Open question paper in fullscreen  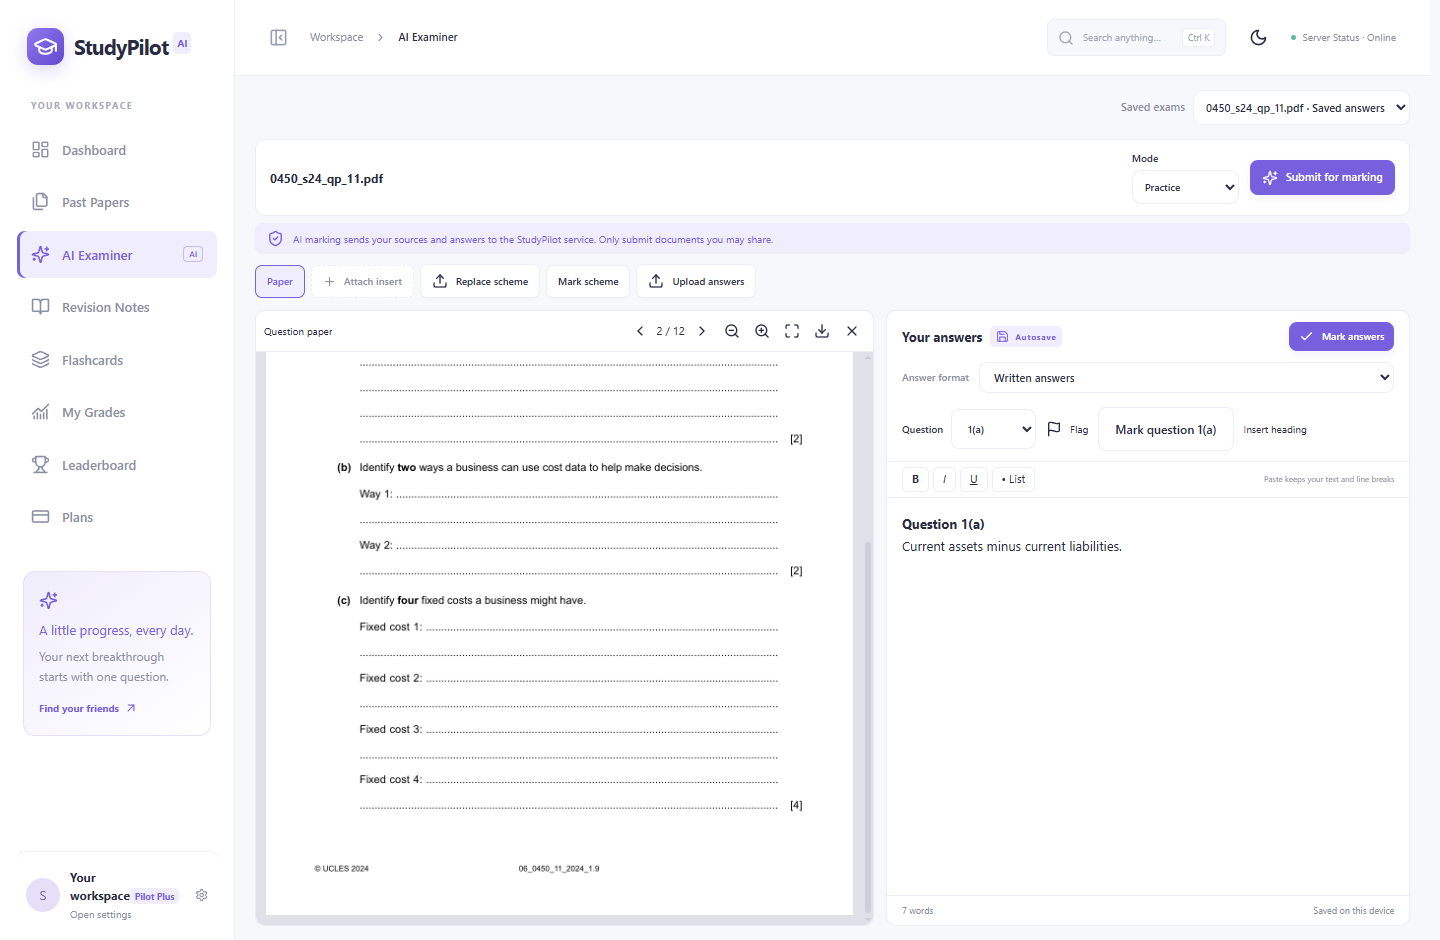[x=792, y=331]
